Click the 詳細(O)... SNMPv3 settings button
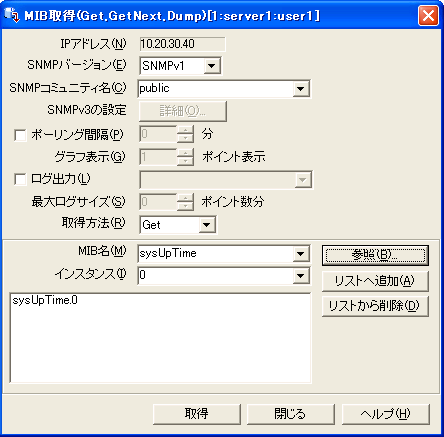The image size is (444, 437). [183, 111]
